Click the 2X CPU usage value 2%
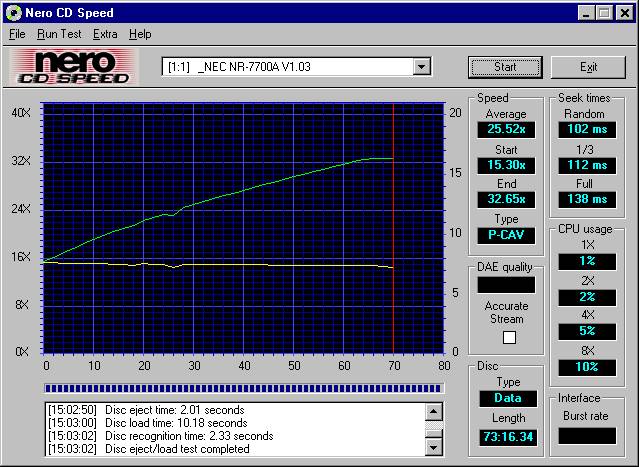 point(587,297)
